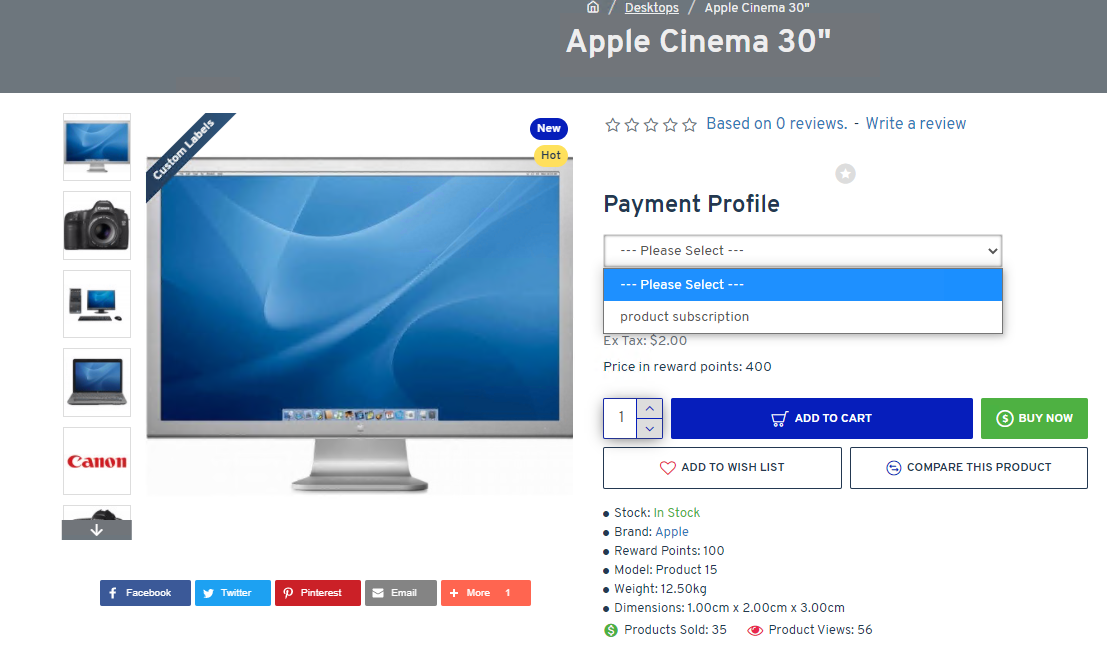Click Add to Cart button
The height and width of the screenshot is (646, 1107).
tap(821, 419)
